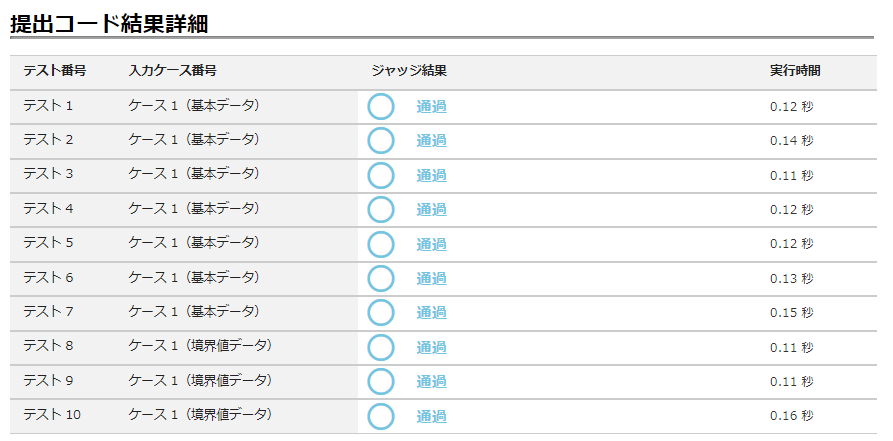Click the pass circle icon for テスト 9
Viewport: 893px width, 441px height.
[381, 381]
